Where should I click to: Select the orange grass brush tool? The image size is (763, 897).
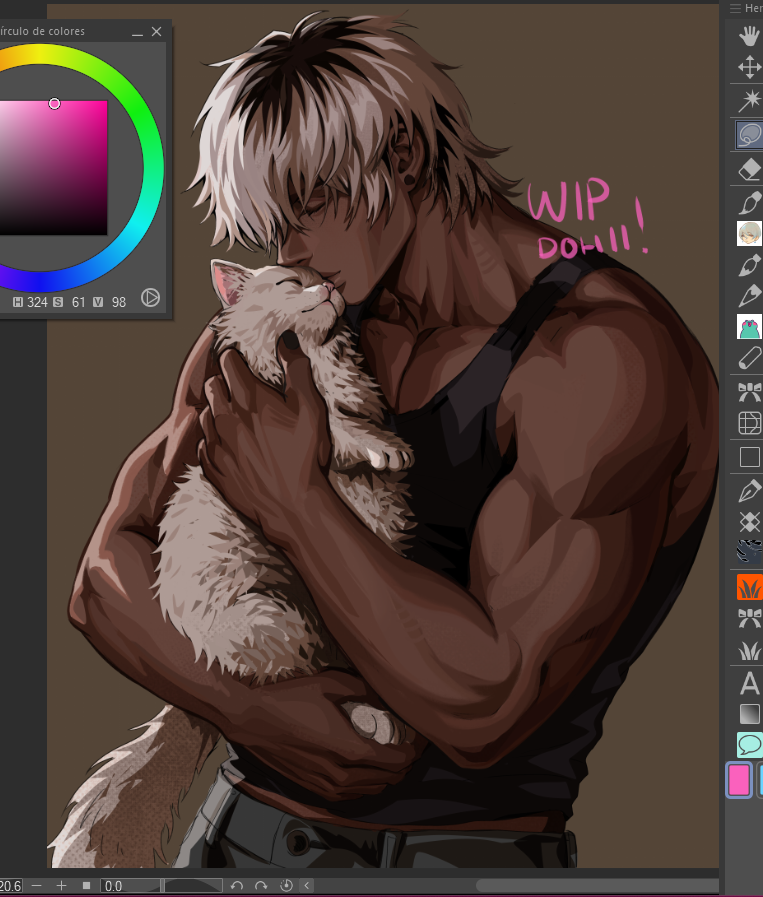point(749,587)
